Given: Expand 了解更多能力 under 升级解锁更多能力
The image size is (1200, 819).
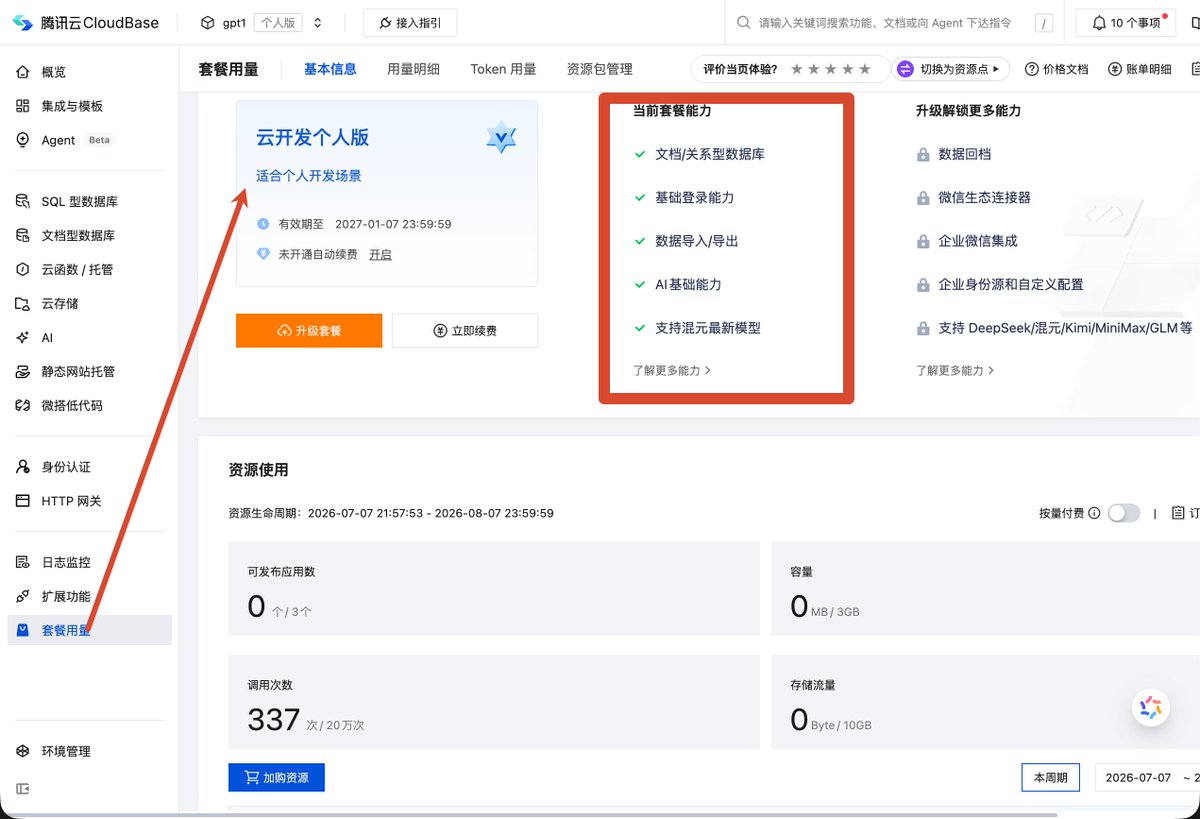Looking at the screenshot, I should click(955, 370).
